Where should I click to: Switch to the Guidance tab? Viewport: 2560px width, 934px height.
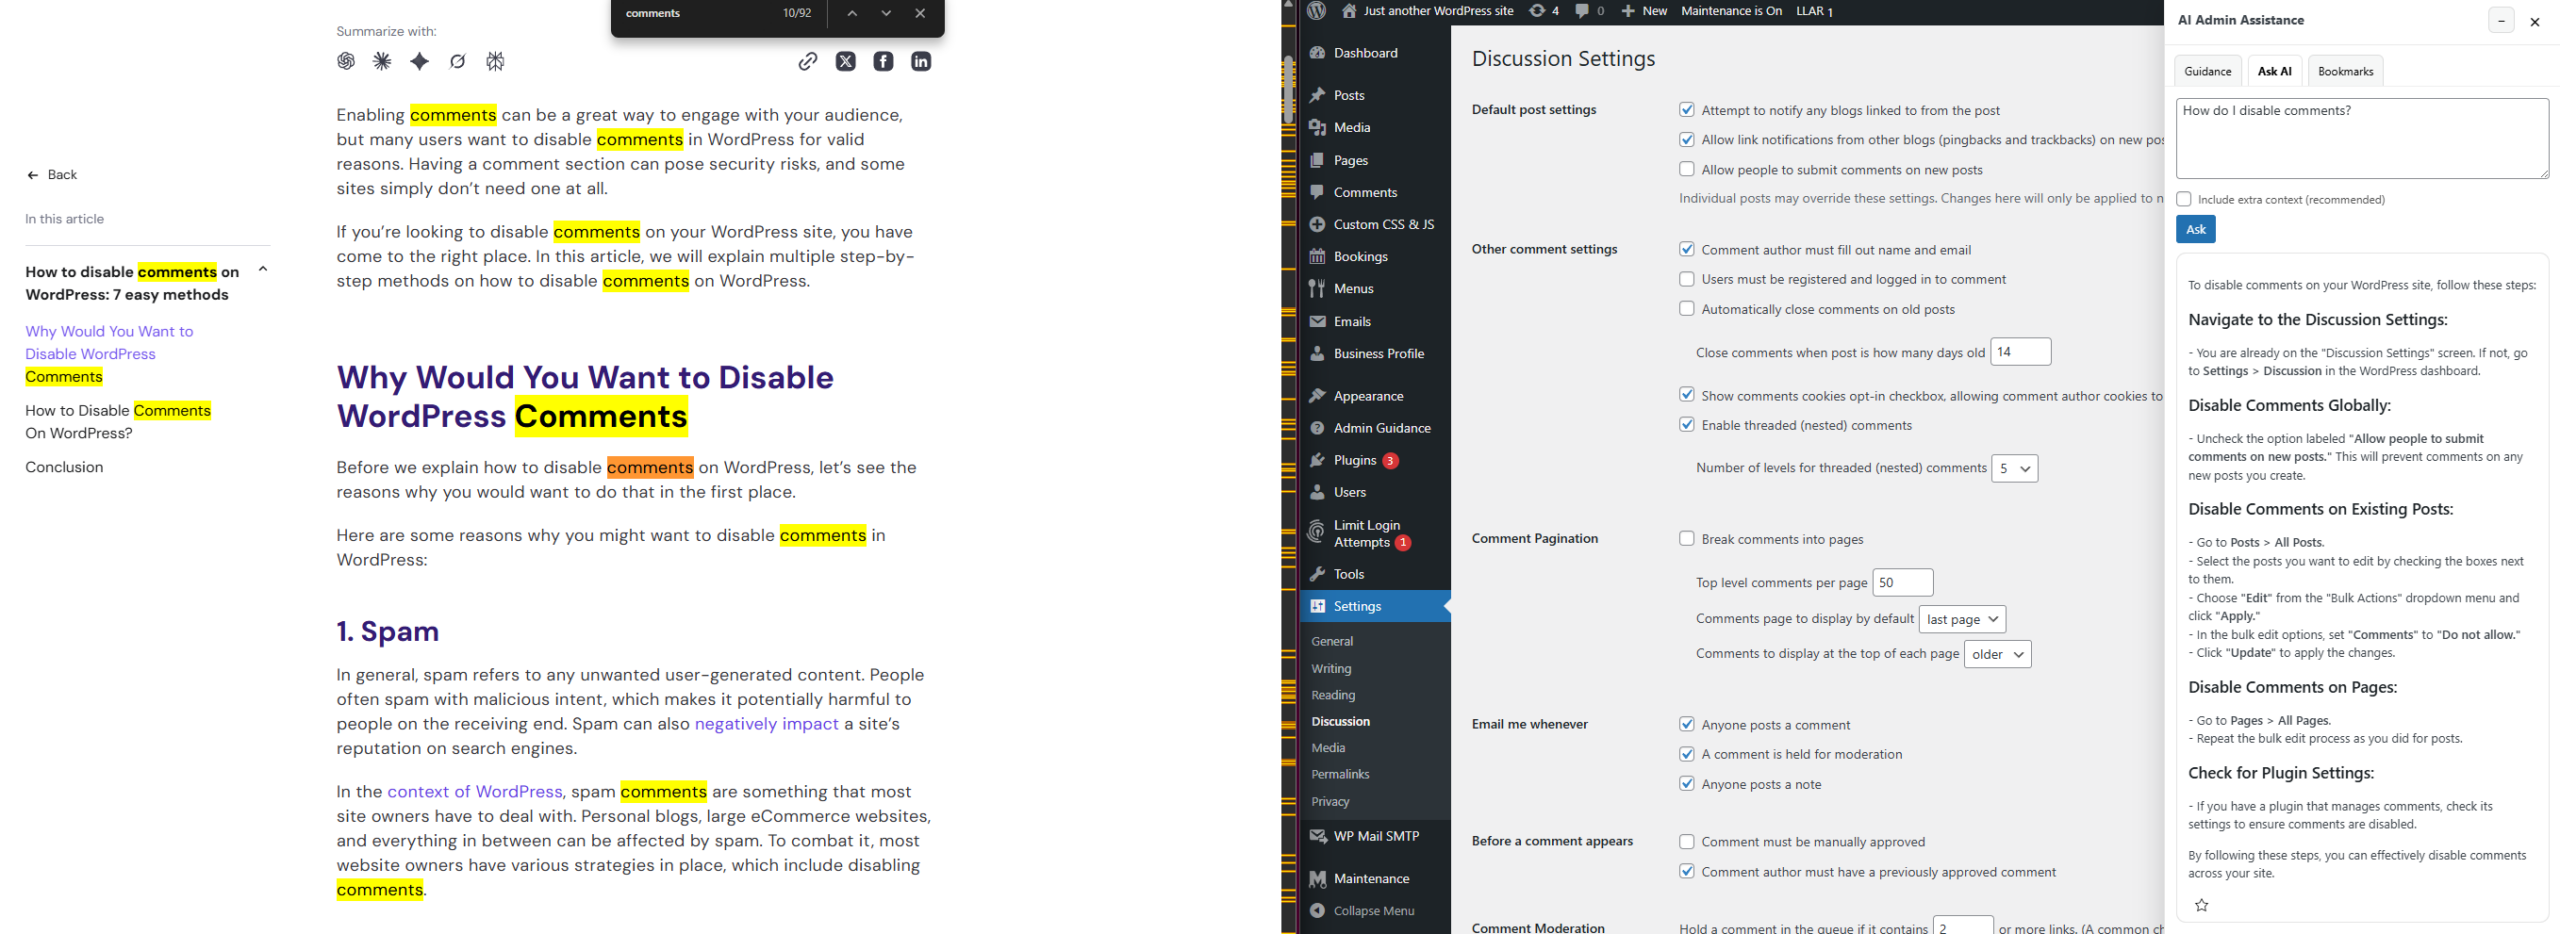pyautogui.click(x=2207, y=71)
